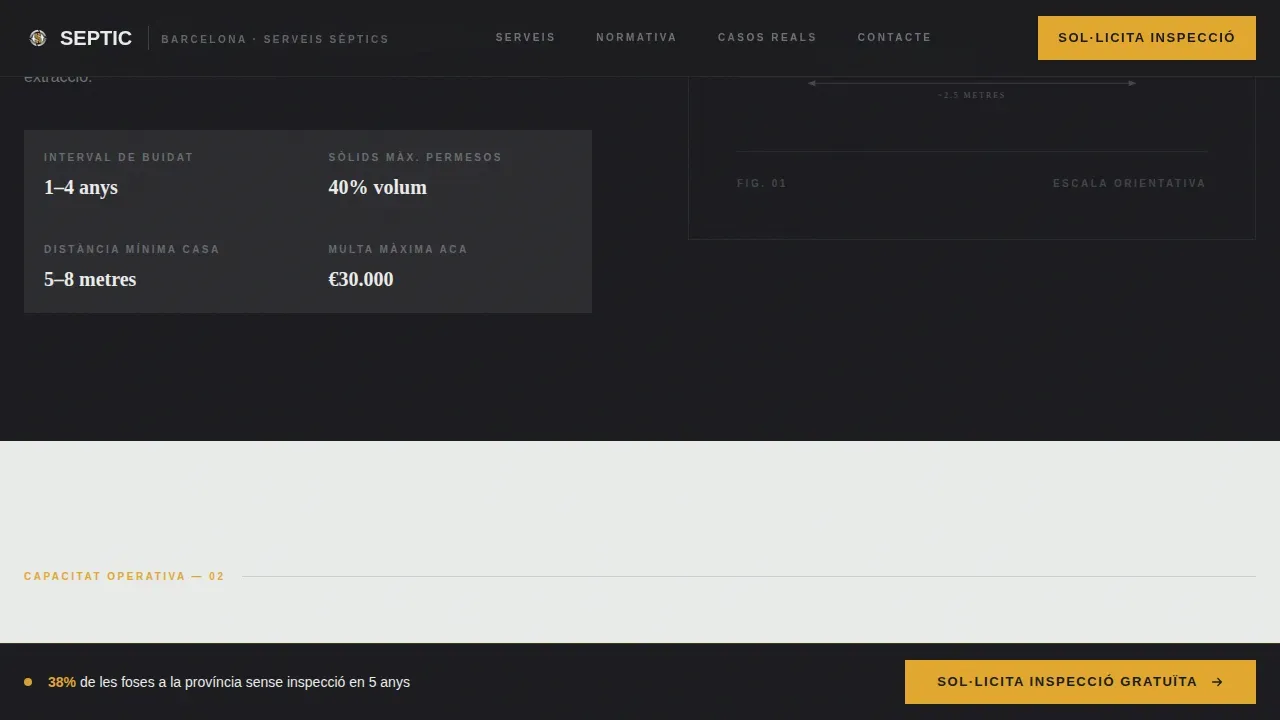This screenshot has width=1280, height=720.
Task: Select the 40% volum value
Action: [x=378, y=187]
